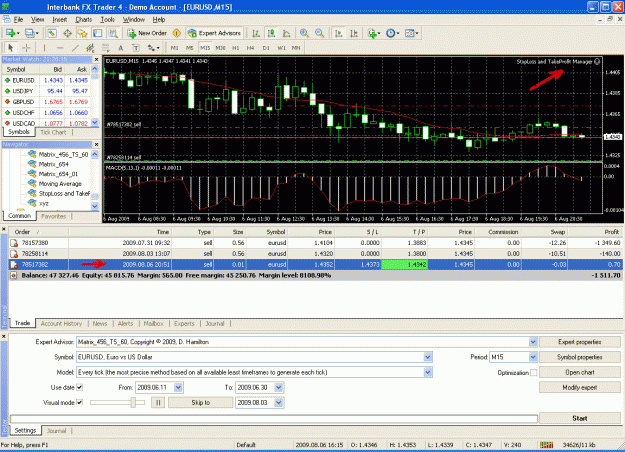This screenshot has height=452, width=625.
Task: Enable the Optimization checkbox
Action: click(533, 372)
